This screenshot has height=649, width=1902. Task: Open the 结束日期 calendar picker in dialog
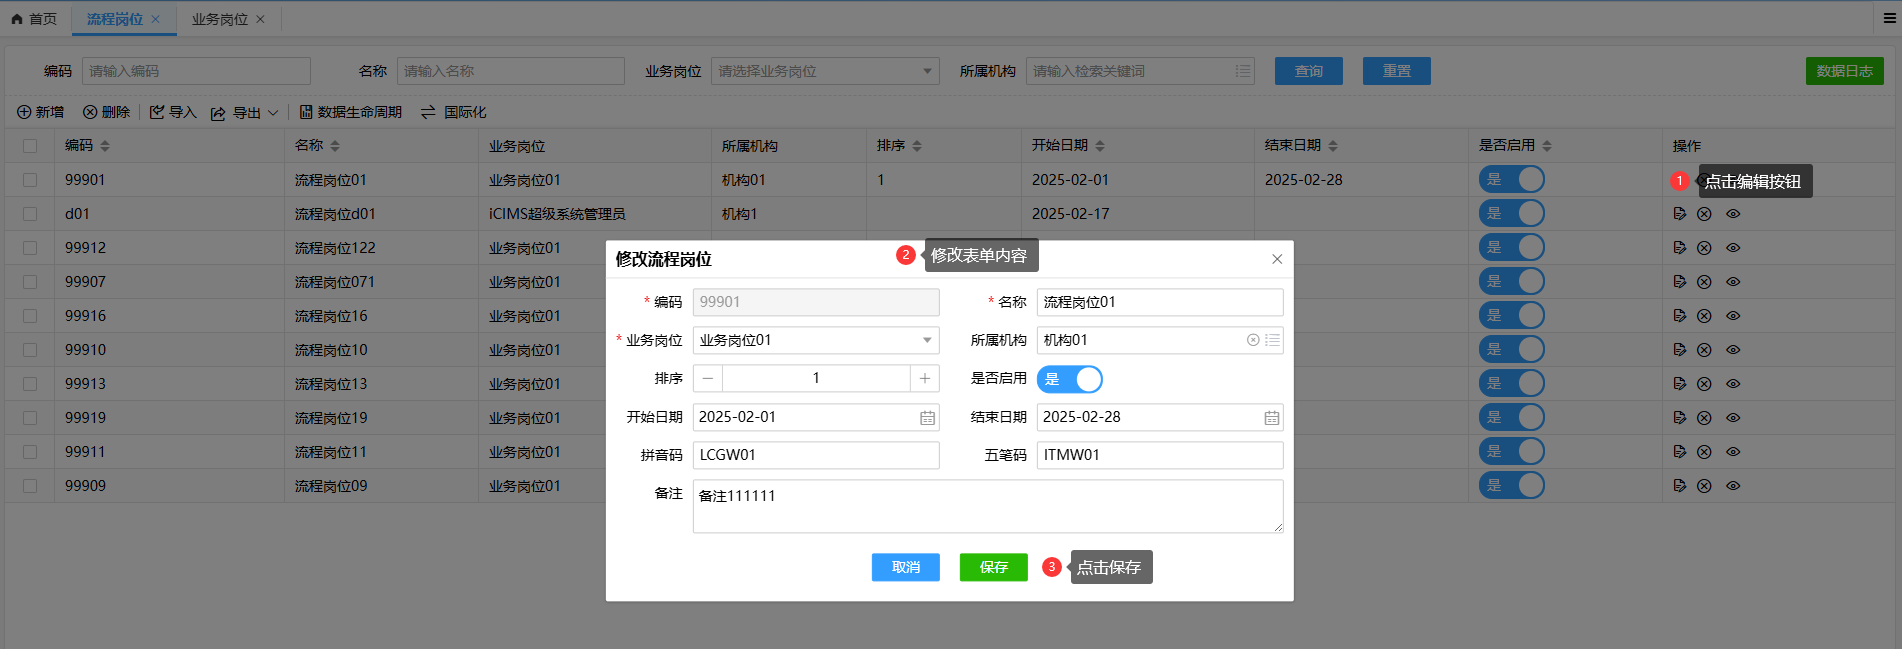(1271, 418)
